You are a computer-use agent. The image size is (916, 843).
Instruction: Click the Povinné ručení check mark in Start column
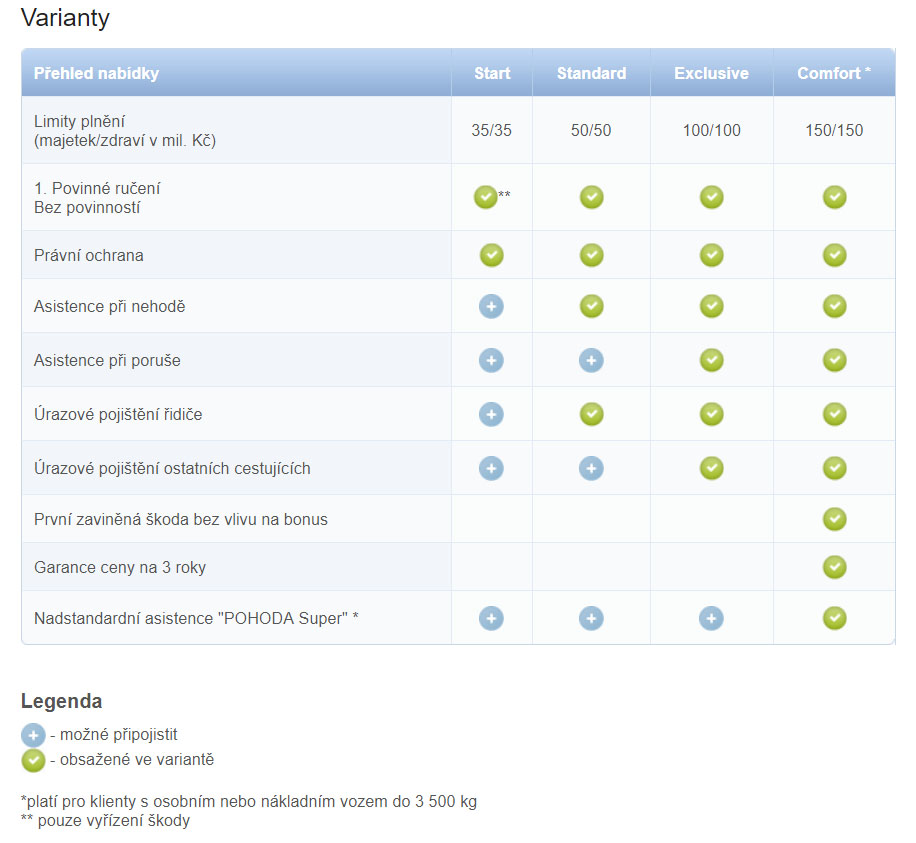coord(485,197)
